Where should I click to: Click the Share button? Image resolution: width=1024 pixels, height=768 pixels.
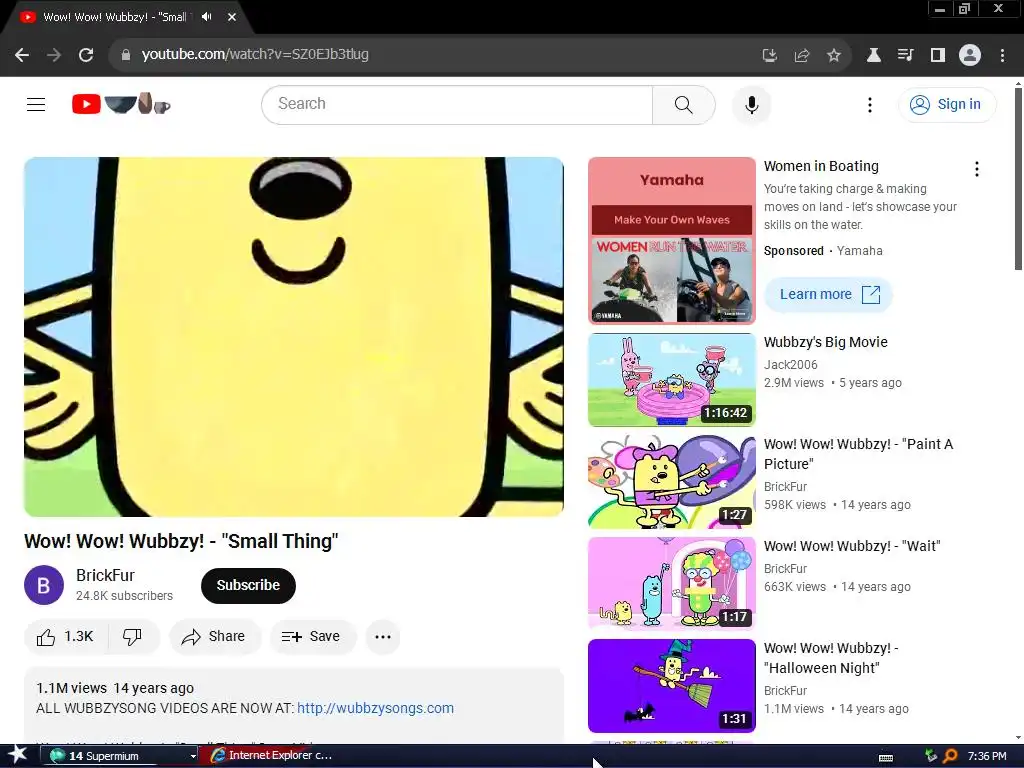tap(215, 637)
